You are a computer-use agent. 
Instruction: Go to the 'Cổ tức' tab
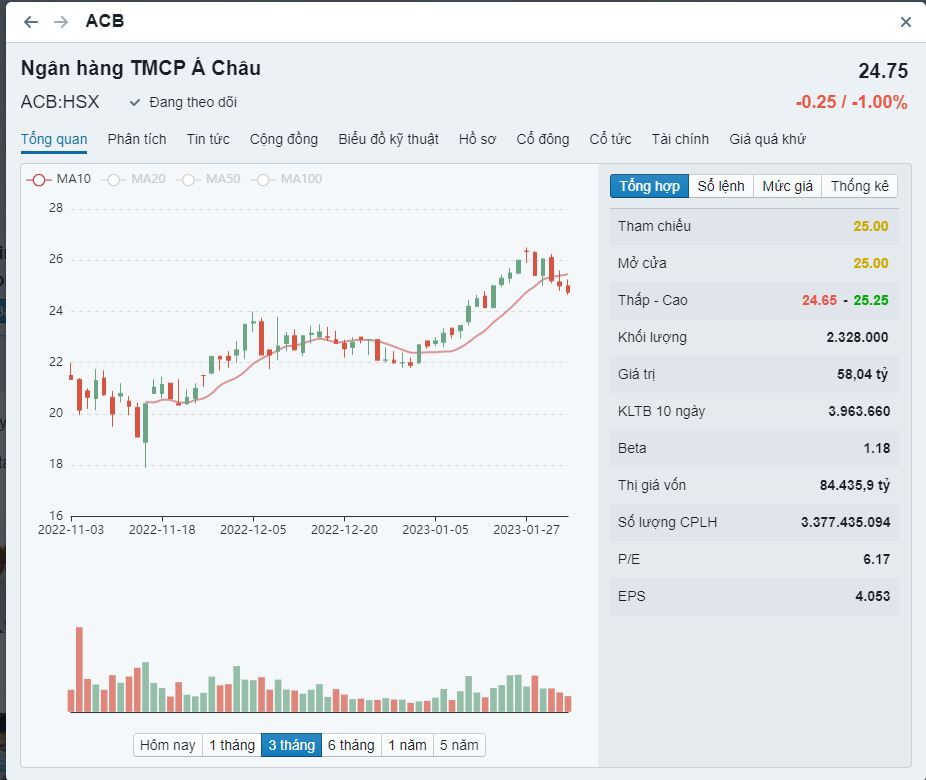pos(610,139)
